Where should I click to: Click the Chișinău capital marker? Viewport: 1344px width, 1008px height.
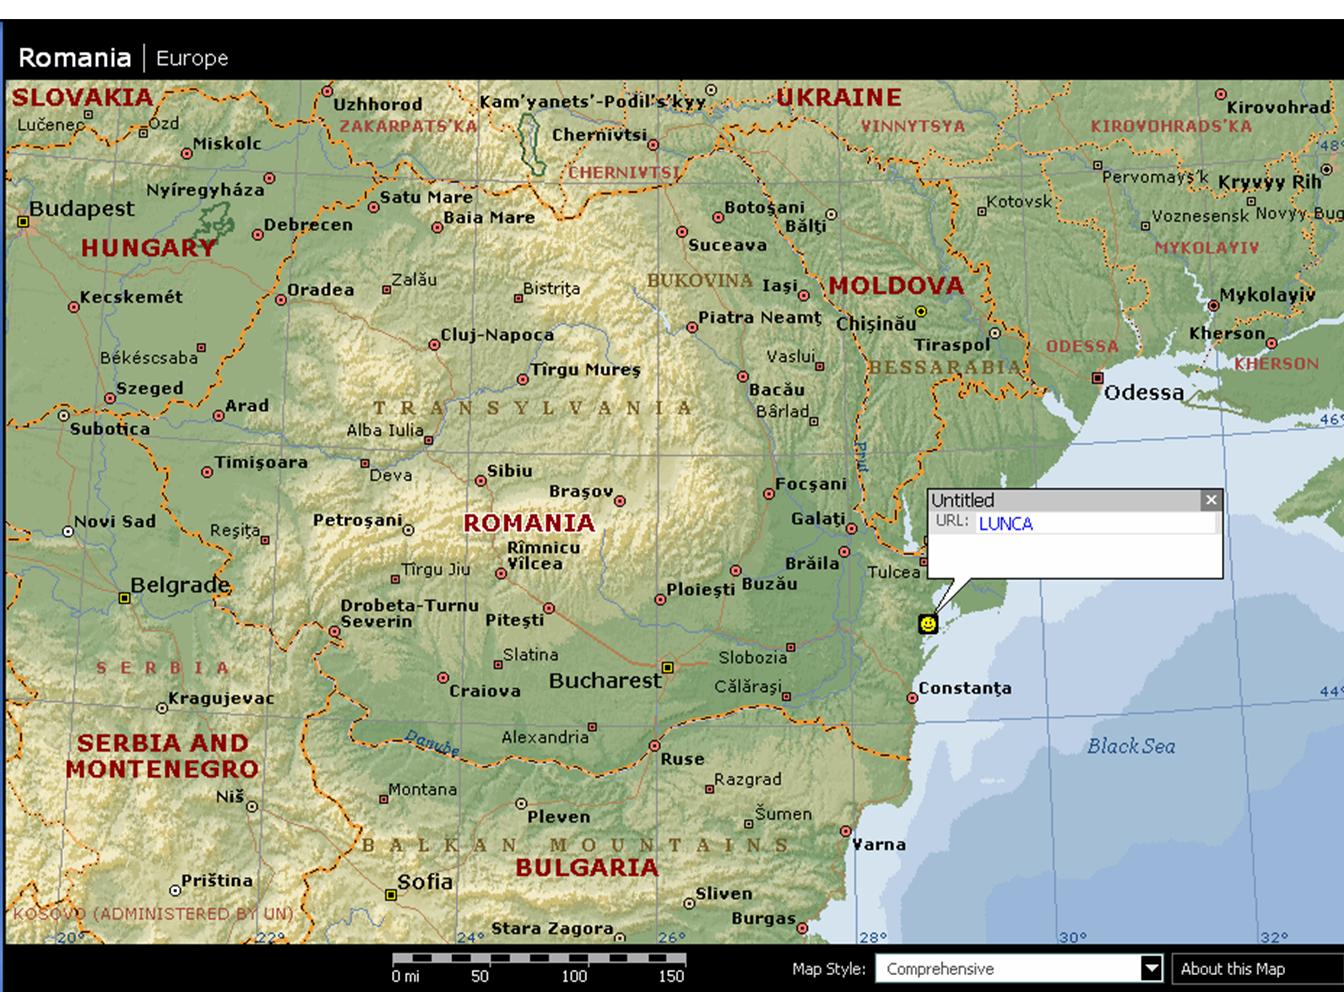(921, 312)
